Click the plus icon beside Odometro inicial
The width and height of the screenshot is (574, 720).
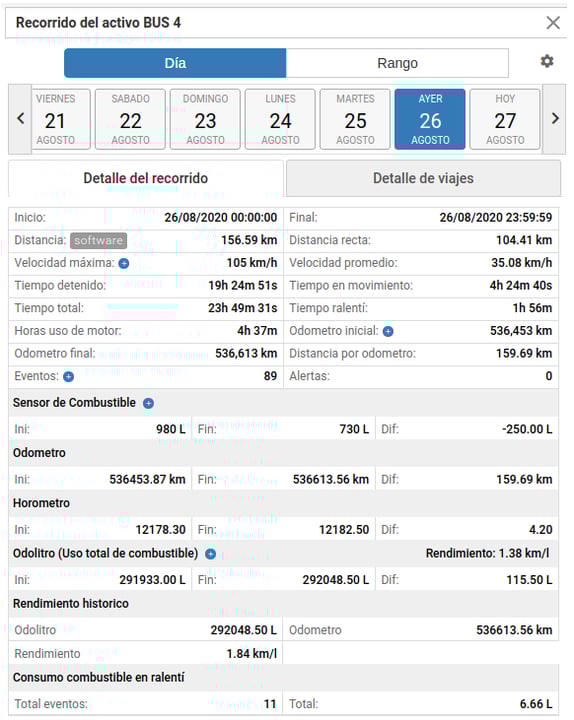coord(388,332)
